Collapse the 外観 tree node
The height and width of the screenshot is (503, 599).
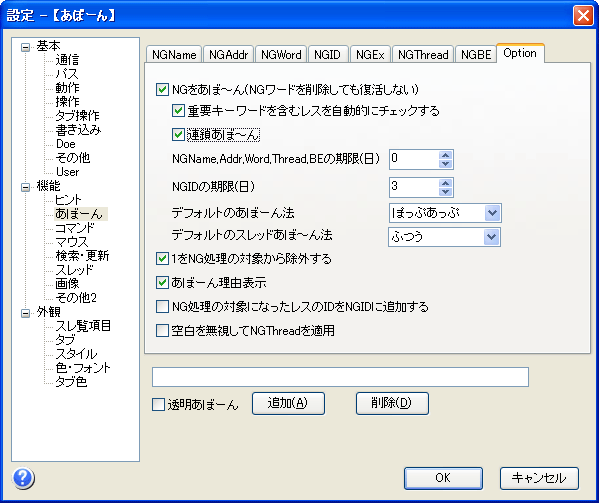coord(26,313)
